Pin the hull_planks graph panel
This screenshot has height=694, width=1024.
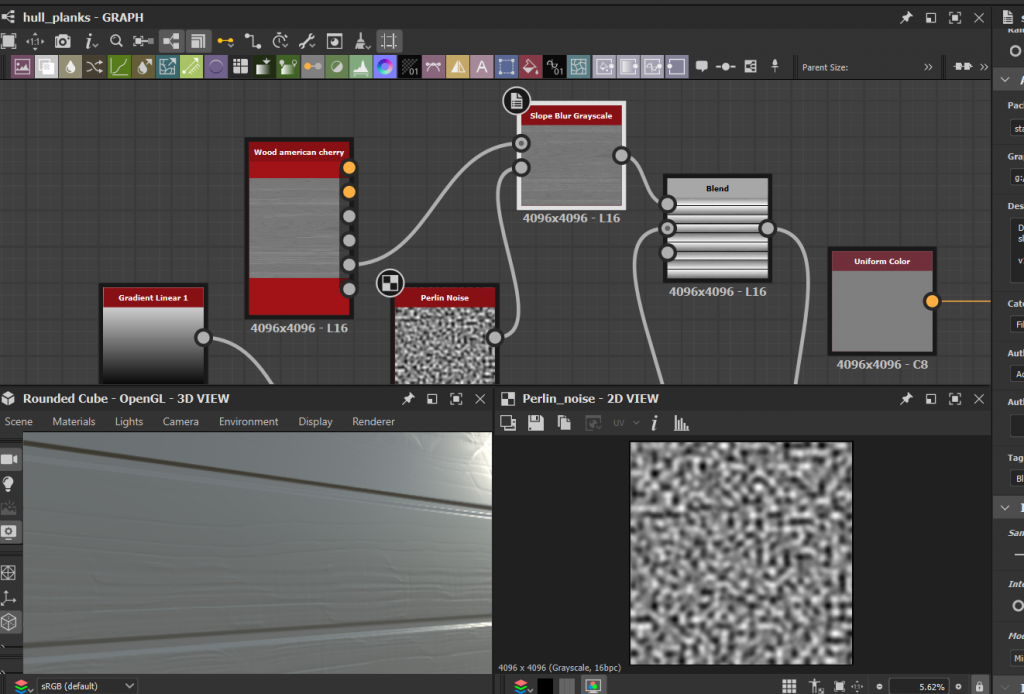(906, 17)
